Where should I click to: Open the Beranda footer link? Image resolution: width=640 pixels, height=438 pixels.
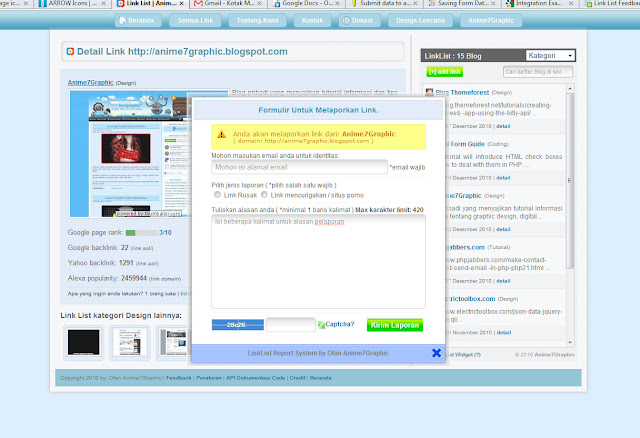[x=320, y=378]
